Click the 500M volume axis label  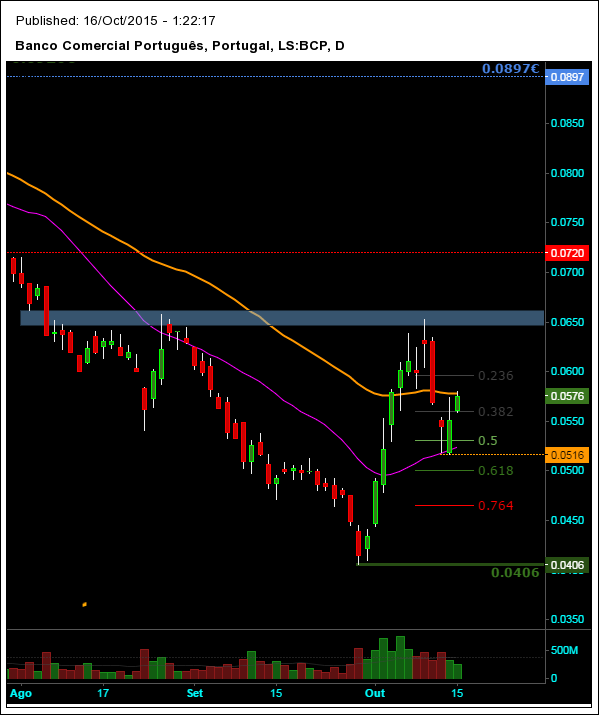564,650
